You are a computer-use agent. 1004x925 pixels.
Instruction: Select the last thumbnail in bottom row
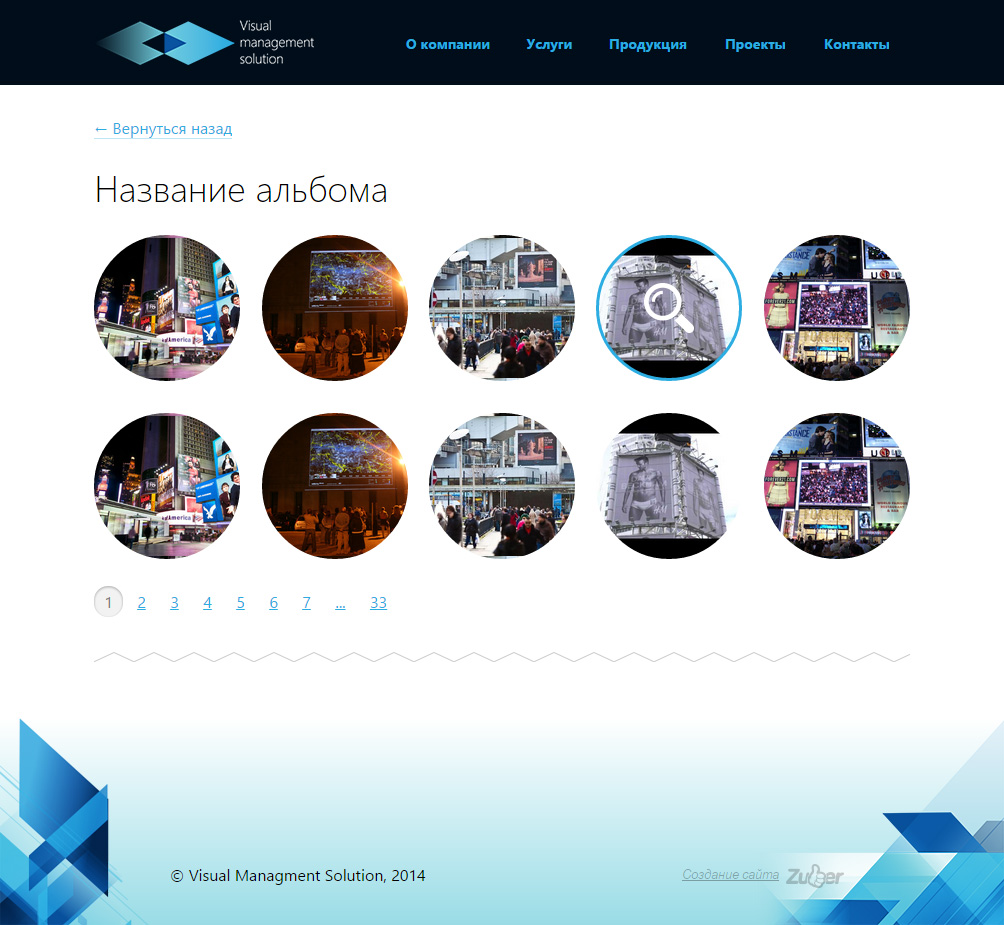837,486
